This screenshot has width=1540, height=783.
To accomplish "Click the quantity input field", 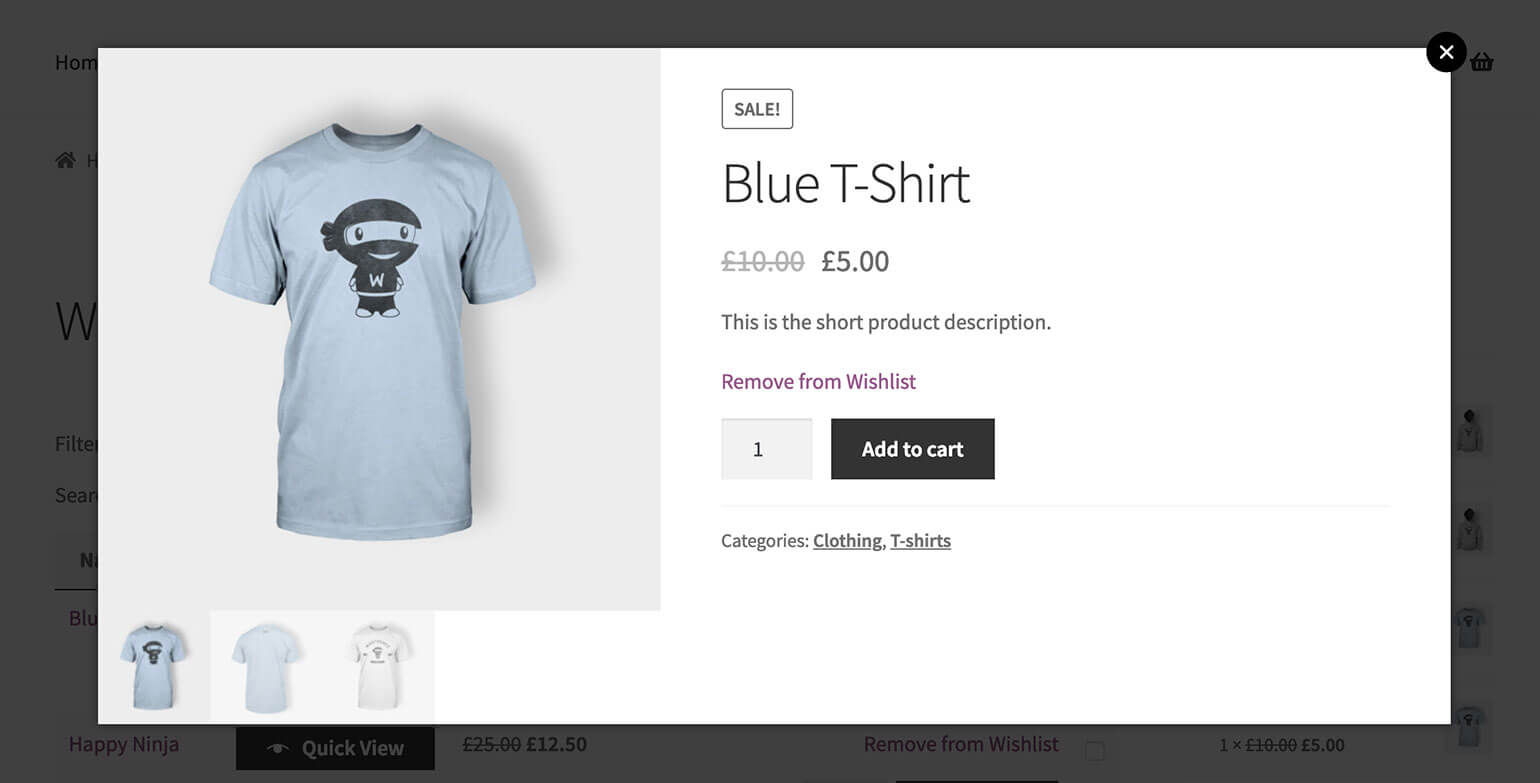I will [766, 449].
